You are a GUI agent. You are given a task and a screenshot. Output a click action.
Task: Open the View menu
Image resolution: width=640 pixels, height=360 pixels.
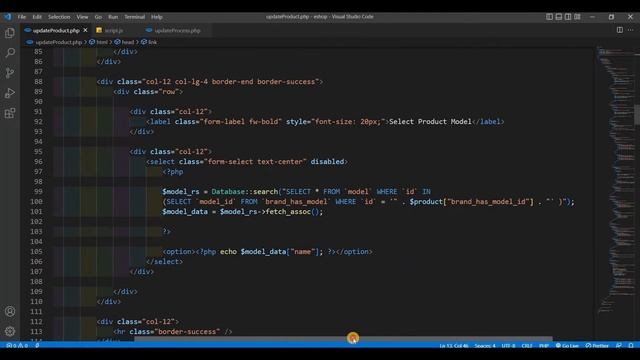tap(82, 17)
